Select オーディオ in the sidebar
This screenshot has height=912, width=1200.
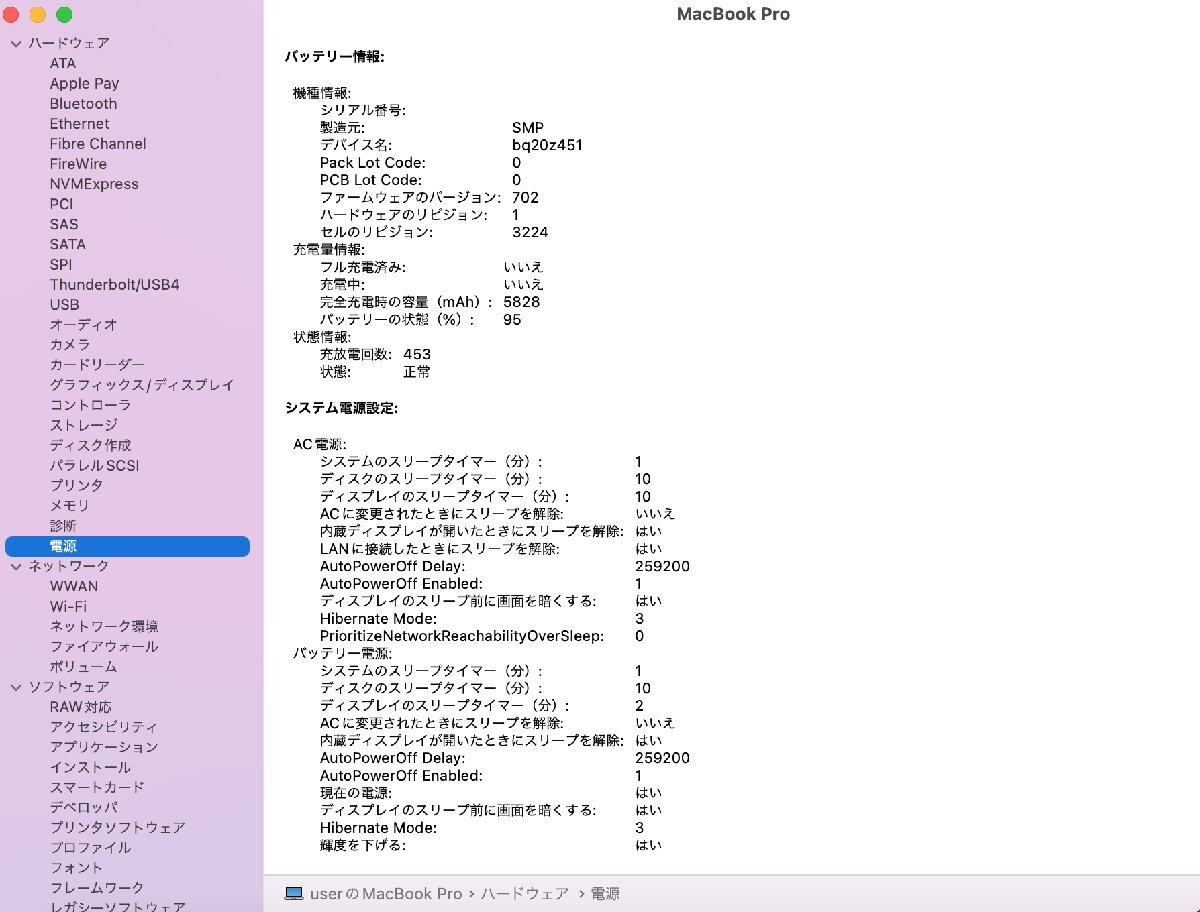pos(83,324)
